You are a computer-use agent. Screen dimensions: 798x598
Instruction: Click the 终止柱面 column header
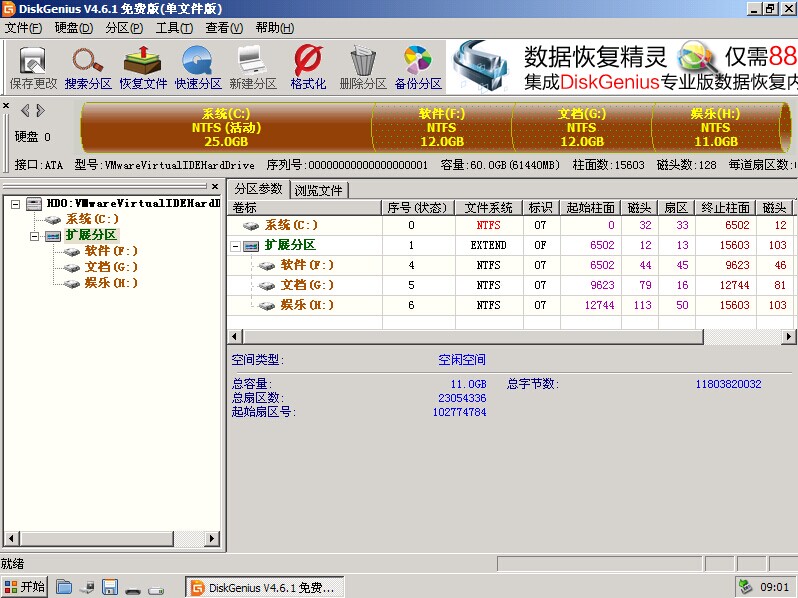pos(725,208)
